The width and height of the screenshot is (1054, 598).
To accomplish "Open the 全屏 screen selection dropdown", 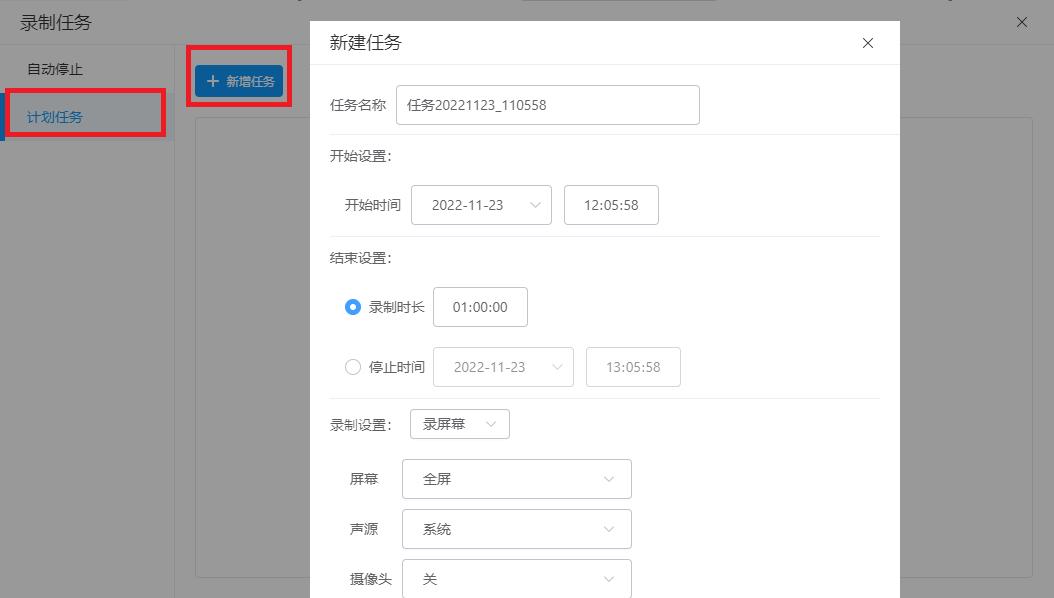I will pyautogui.click(x=516, y=479).
